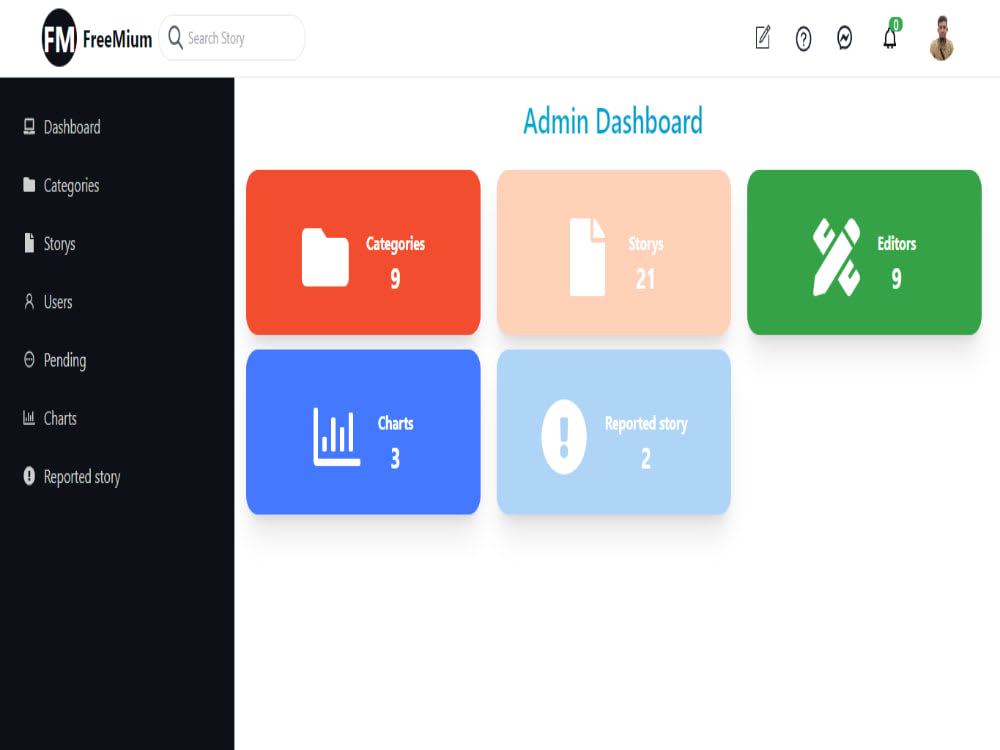Click the green notification count badge
The height and width of the screenshot is (750, 1000).
[x=896, y=24]
